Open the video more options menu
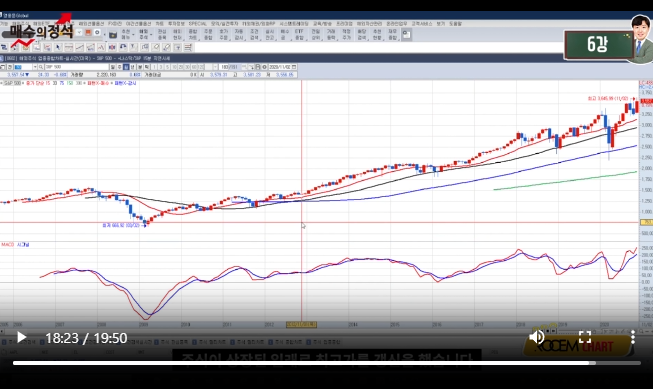This screenshot has height=389, width=653. [x=633, y=337]
